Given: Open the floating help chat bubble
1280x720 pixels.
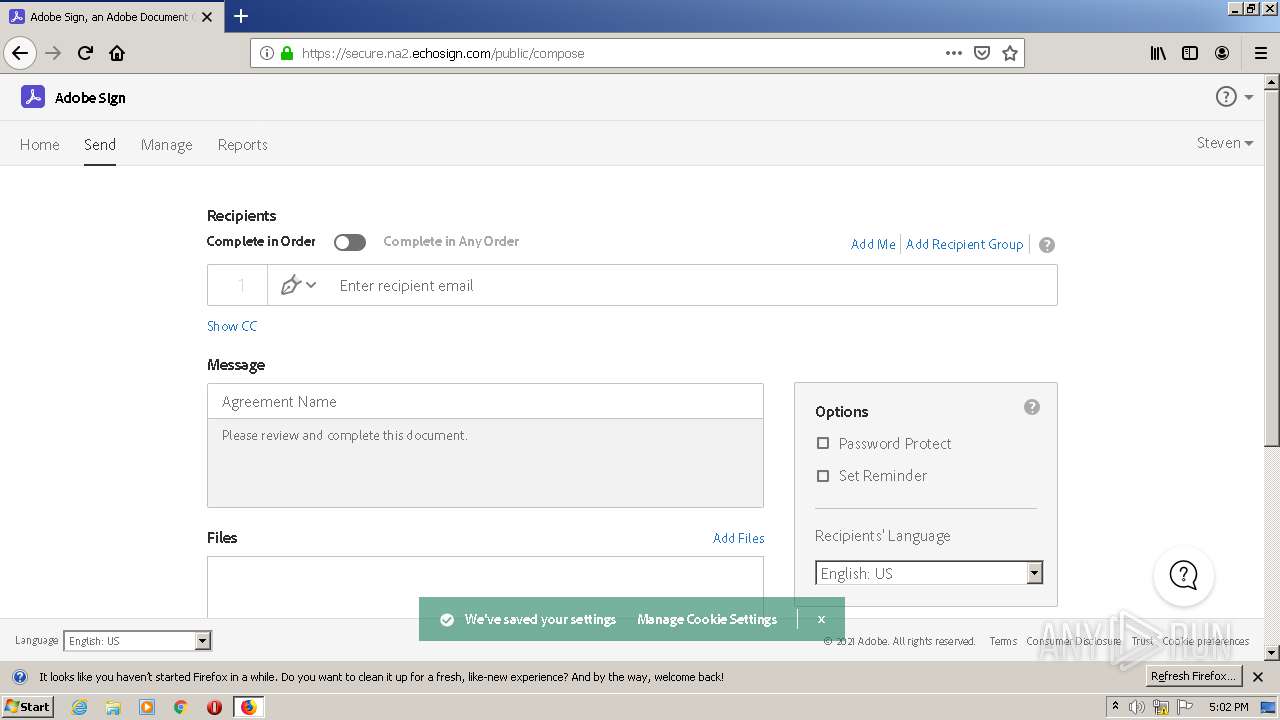Looking at the screenshot, I should pos(1184,575).
